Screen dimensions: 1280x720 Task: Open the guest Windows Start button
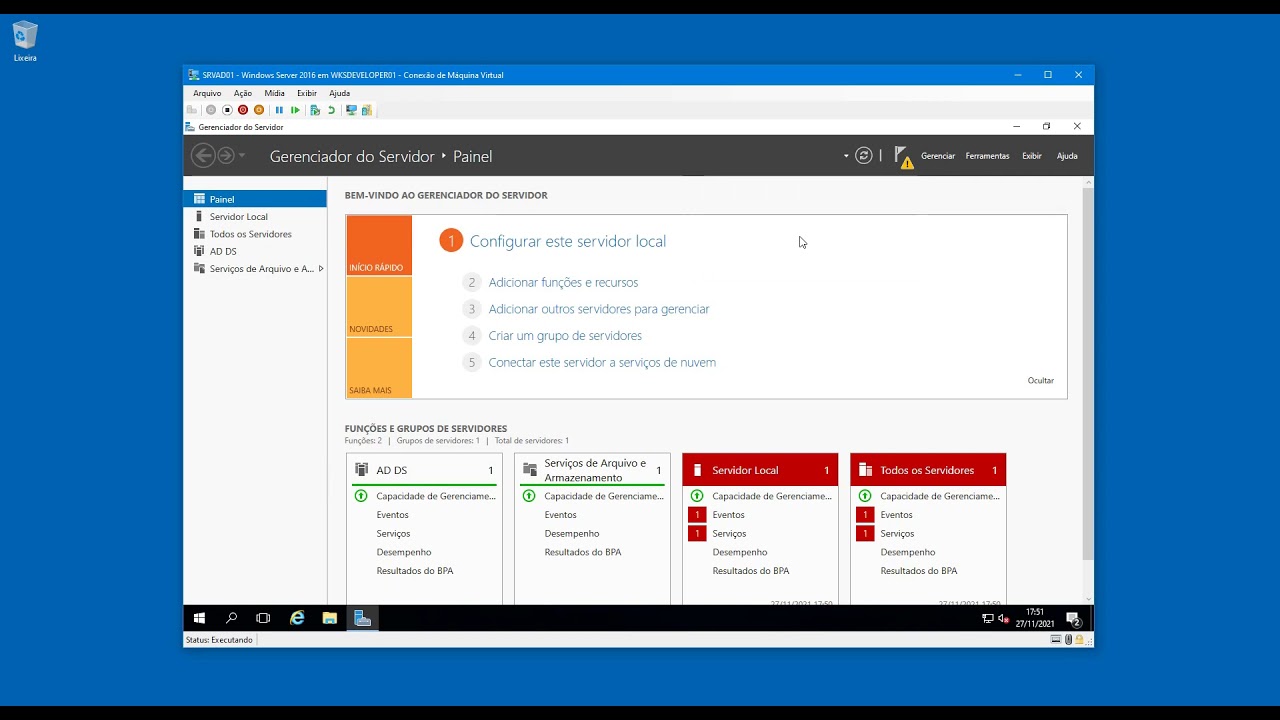click(199, 618)
